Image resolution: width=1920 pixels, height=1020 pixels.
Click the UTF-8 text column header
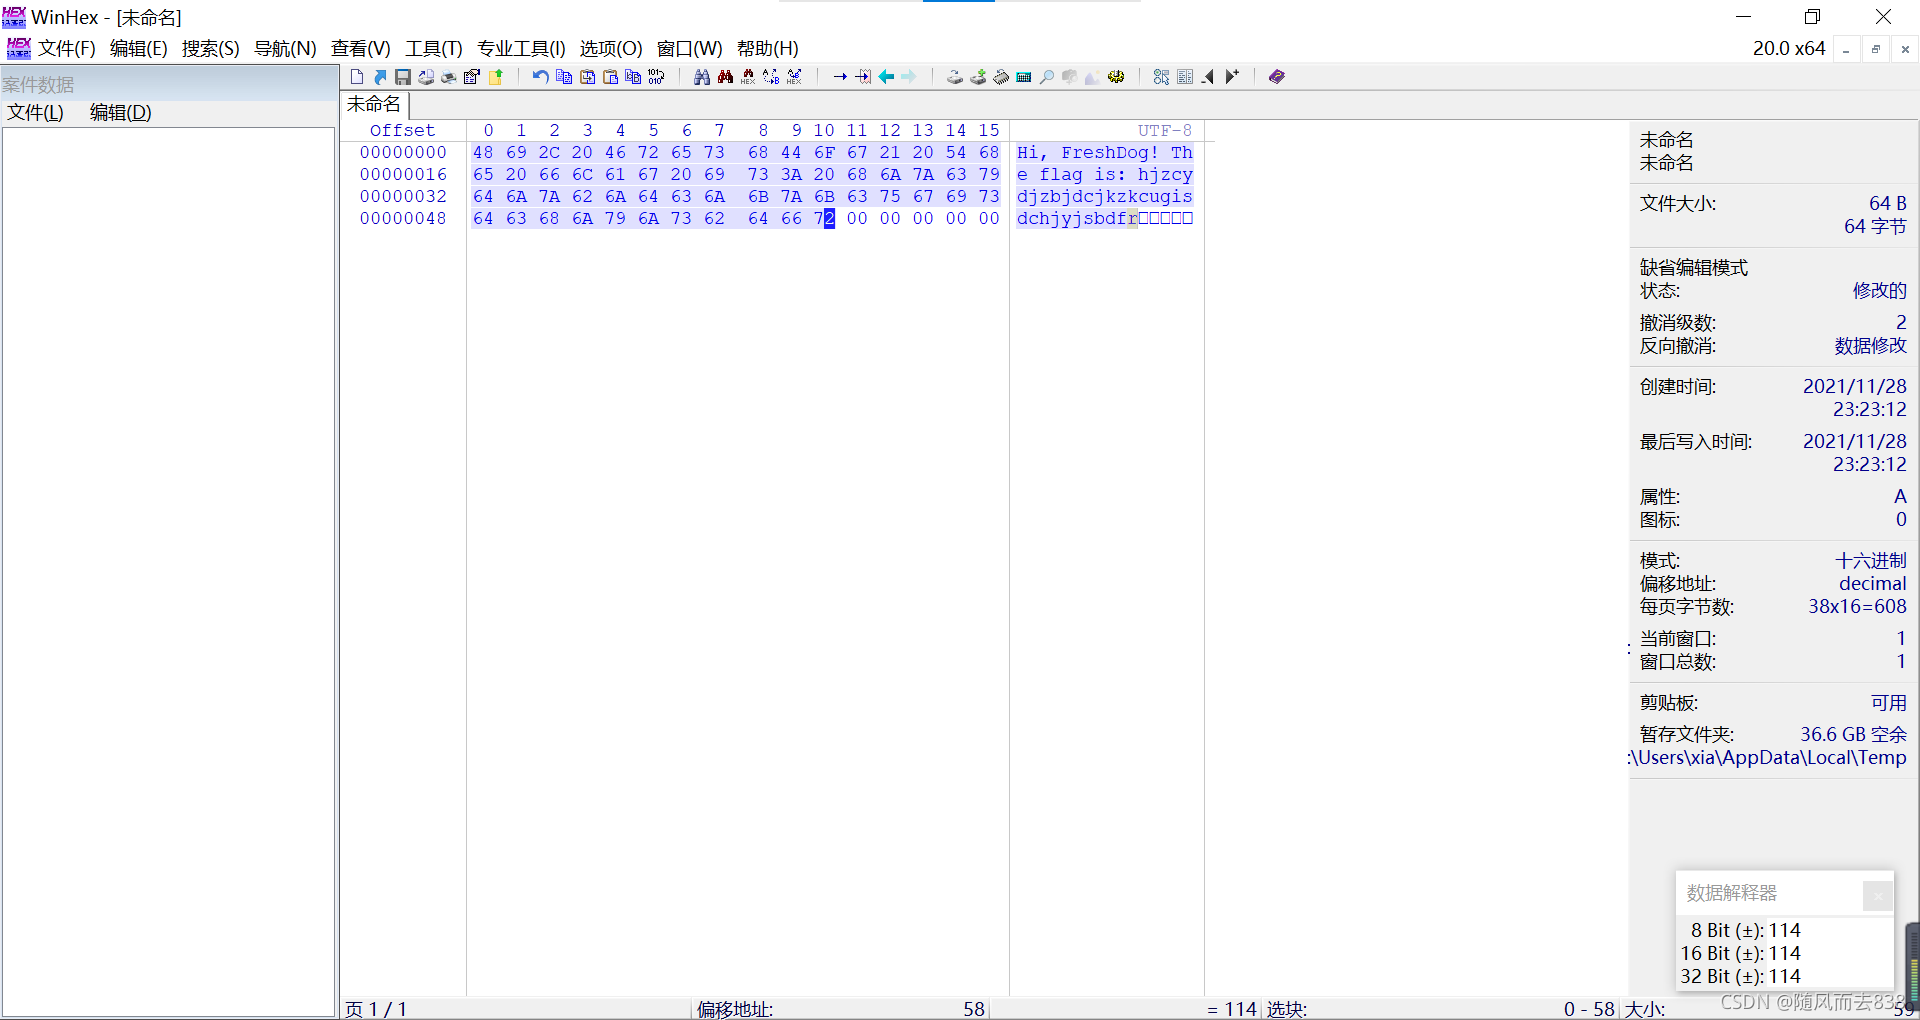[1165, 130]
